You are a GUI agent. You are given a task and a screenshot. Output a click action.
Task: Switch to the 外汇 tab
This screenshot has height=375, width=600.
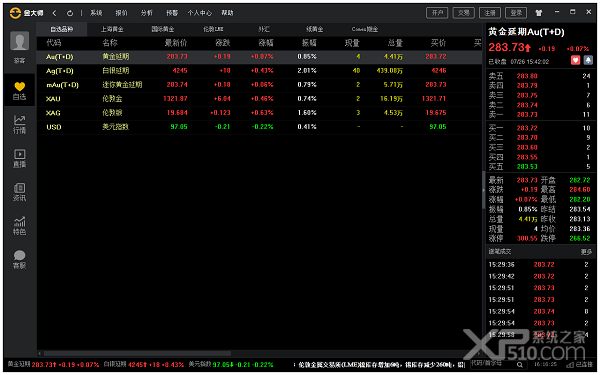click(264, 29)
